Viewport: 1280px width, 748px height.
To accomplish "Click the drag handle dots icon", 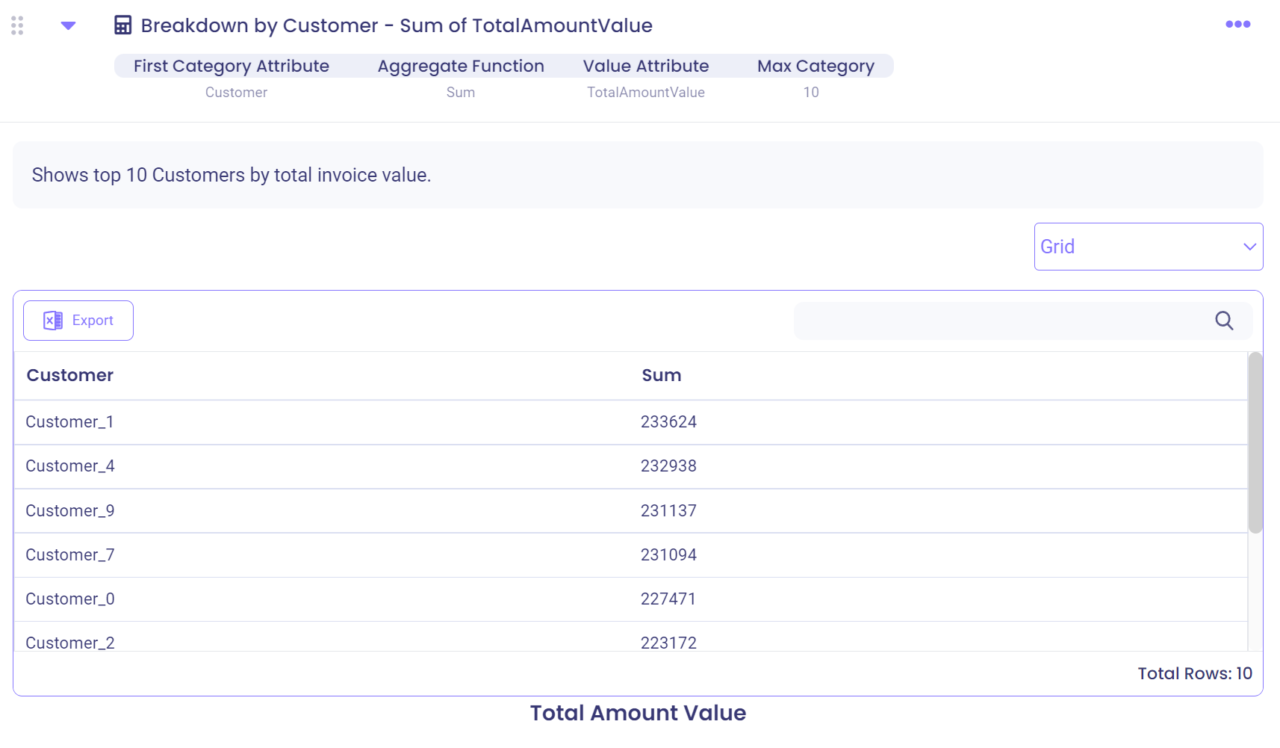I will pos(17,26).
